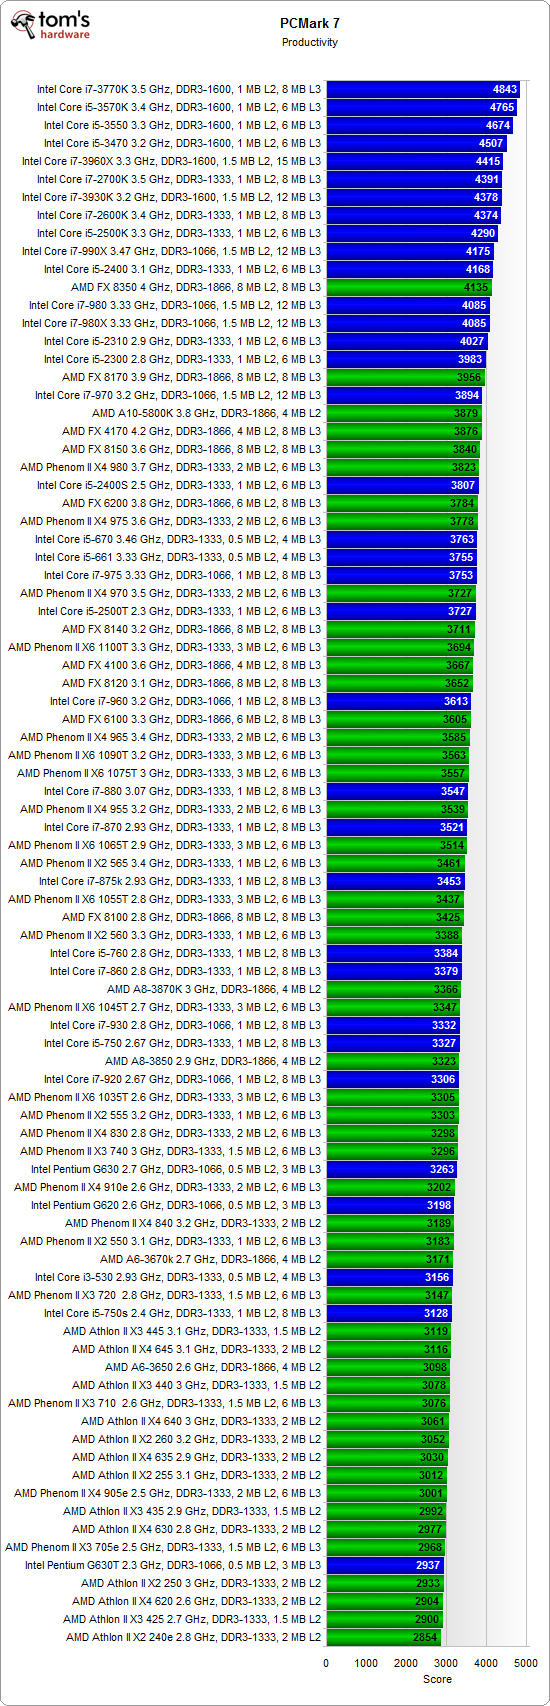Select the Intel Core i5-750 2.67 GHz label

182,1043
